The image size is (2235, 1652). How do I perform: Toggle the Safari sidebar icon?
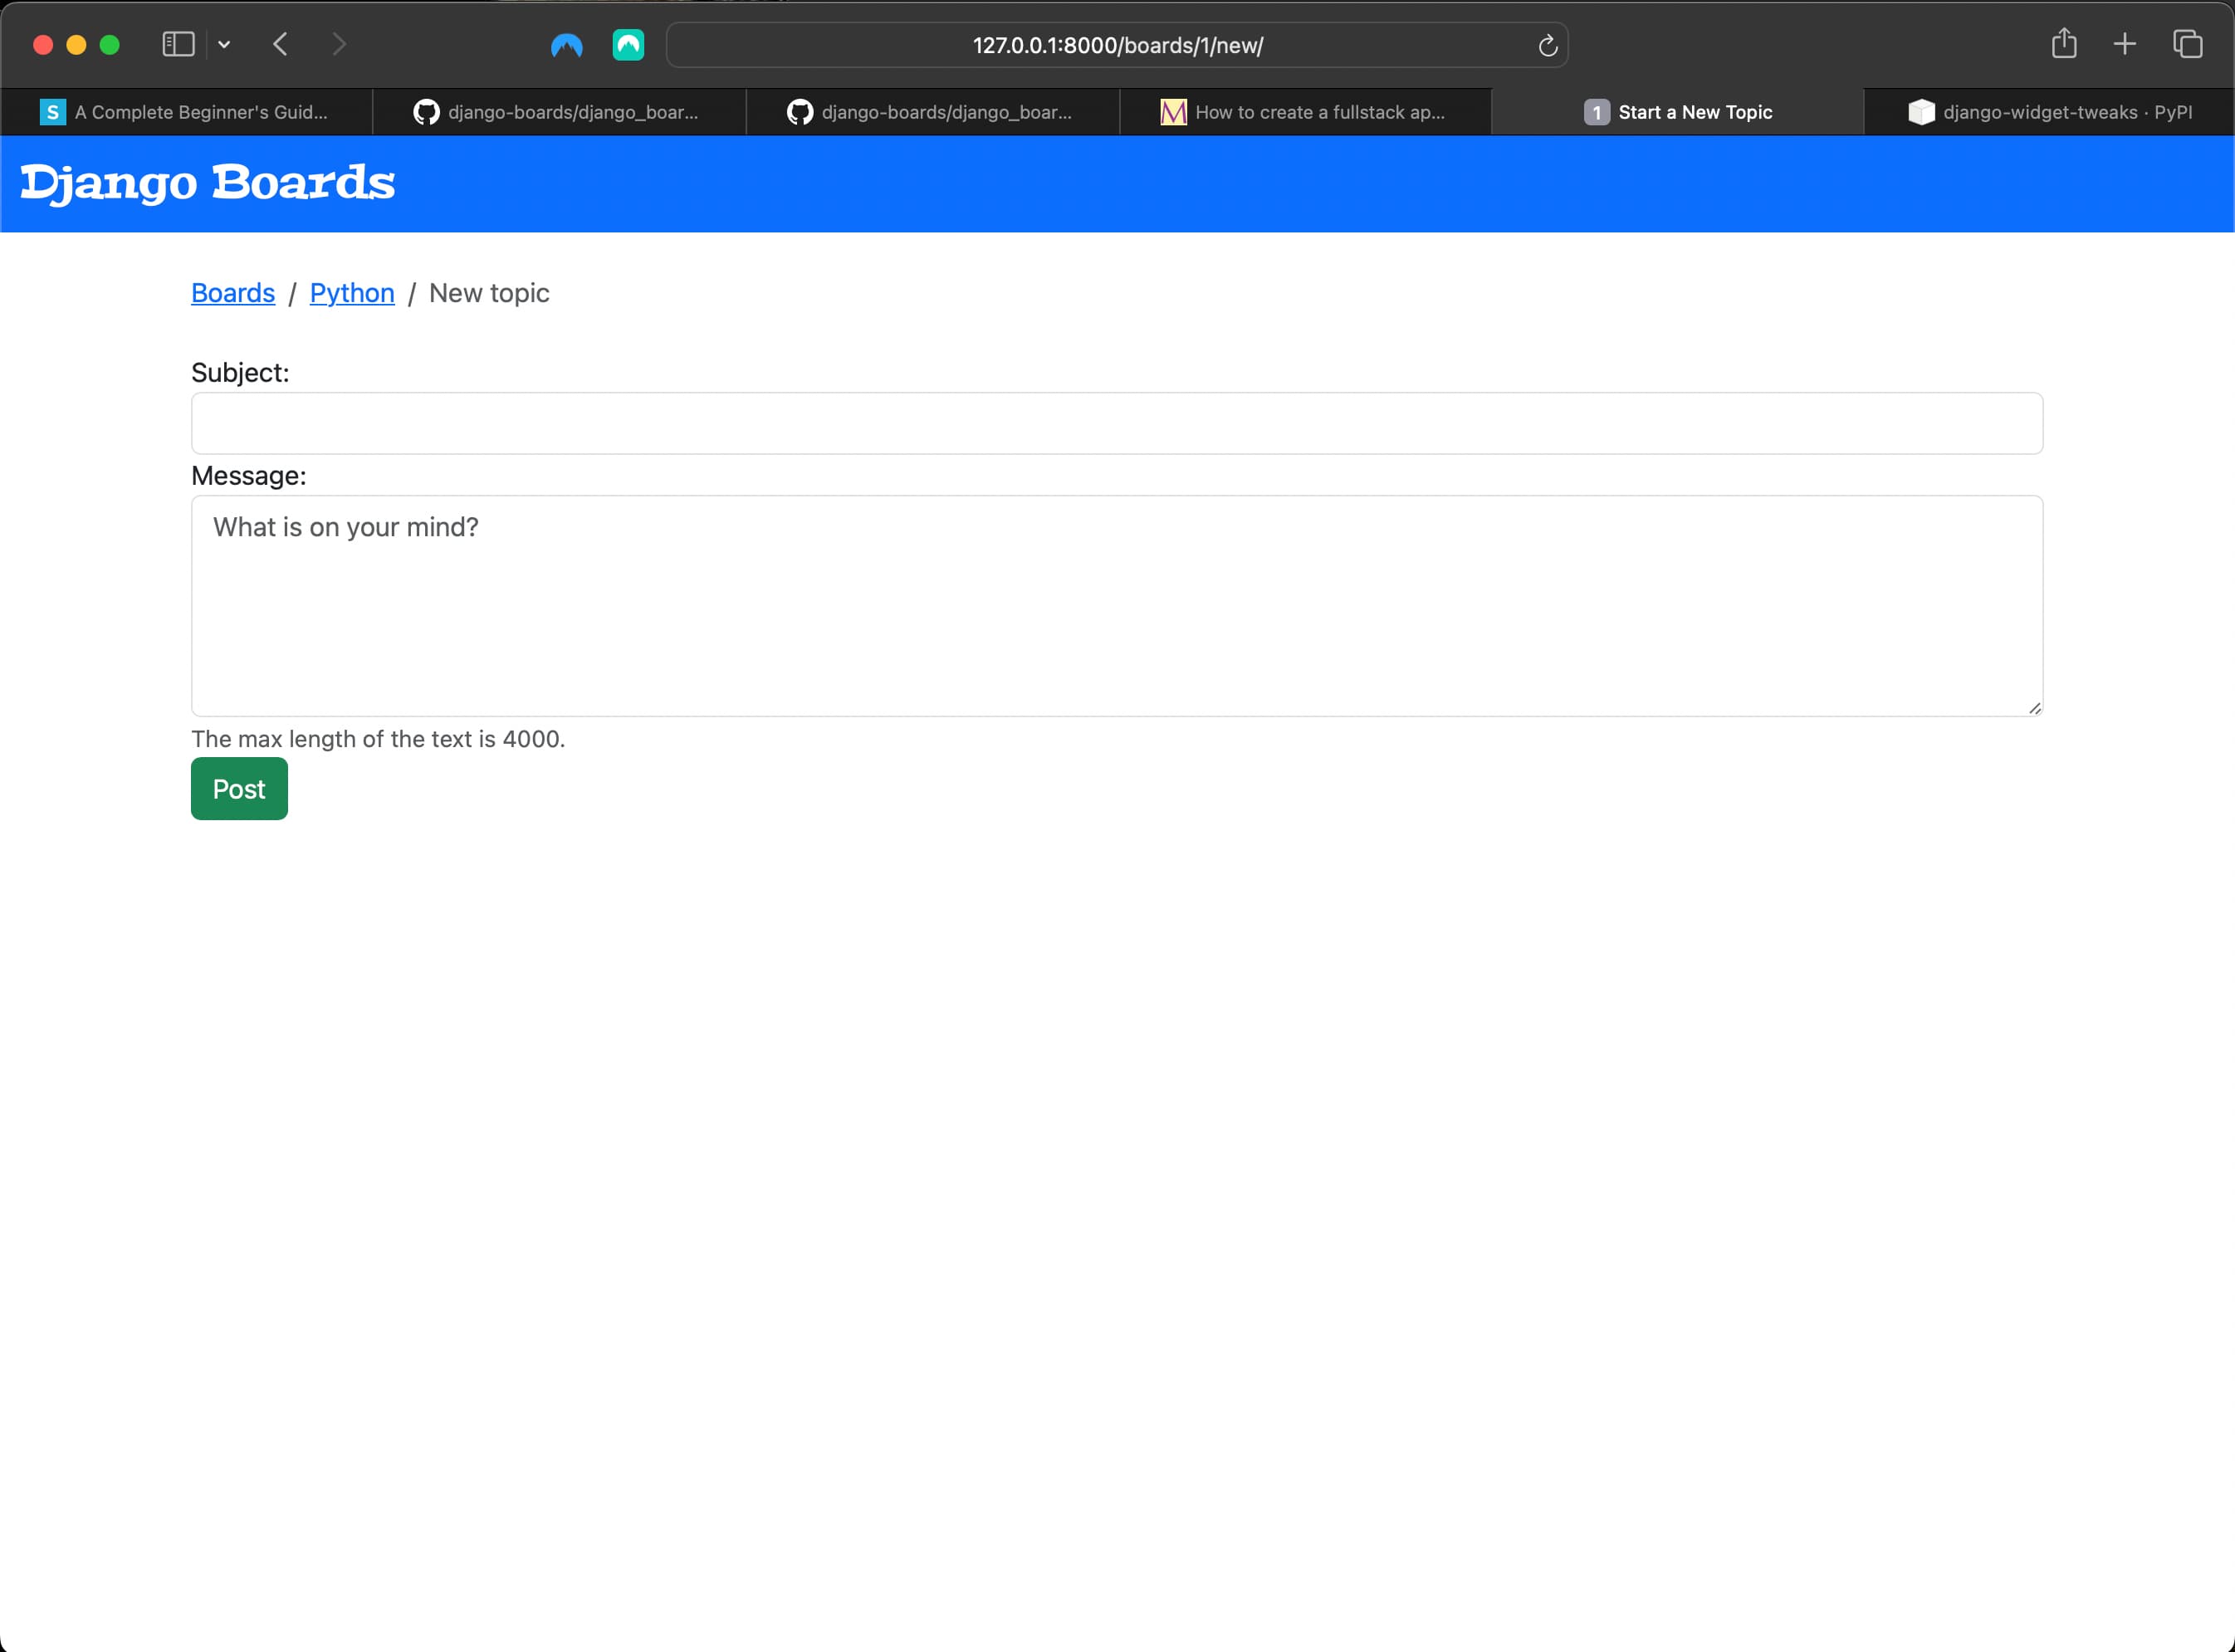pos(178,44)
